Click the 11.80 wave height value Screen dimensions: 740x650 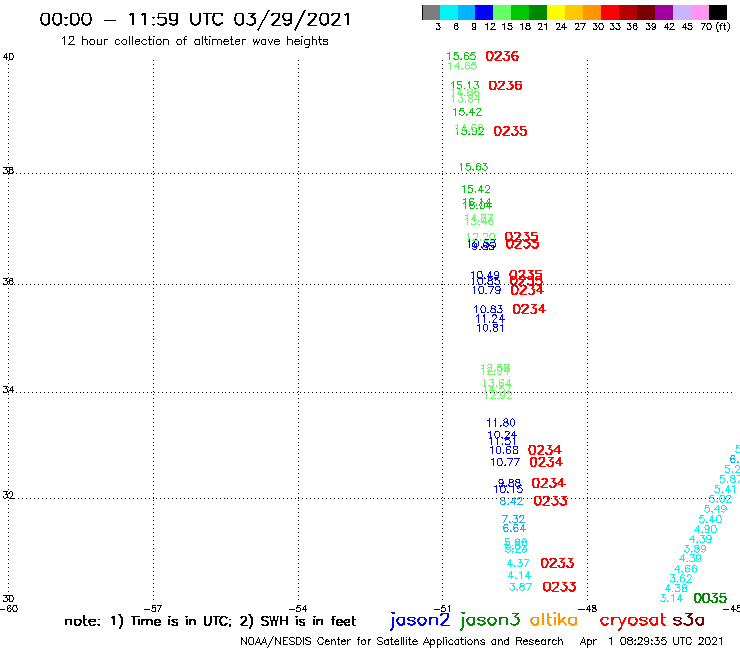(x=501, y=423)
